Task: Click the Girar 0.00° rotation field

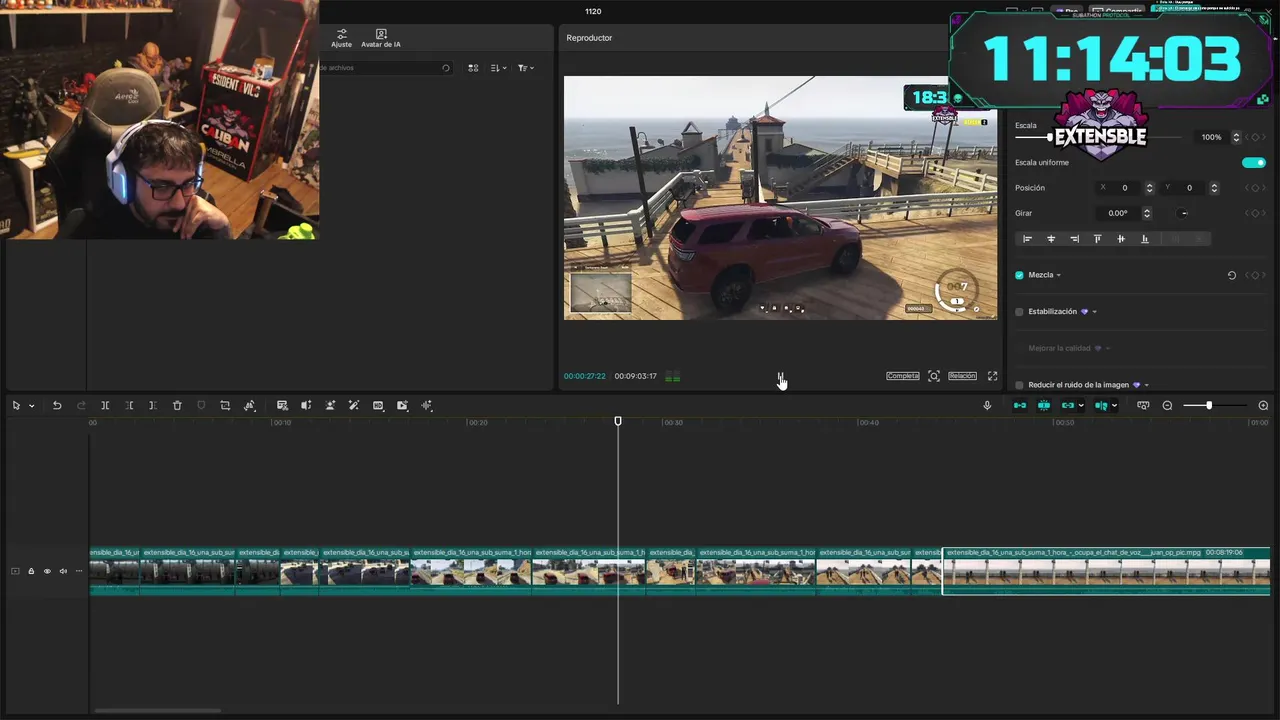Action: click(1120, 213)
